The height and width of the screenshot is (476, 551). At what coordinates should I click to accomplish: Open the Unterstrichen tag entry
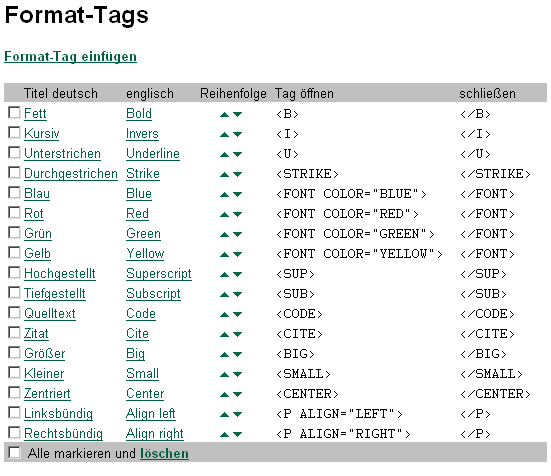63,154
